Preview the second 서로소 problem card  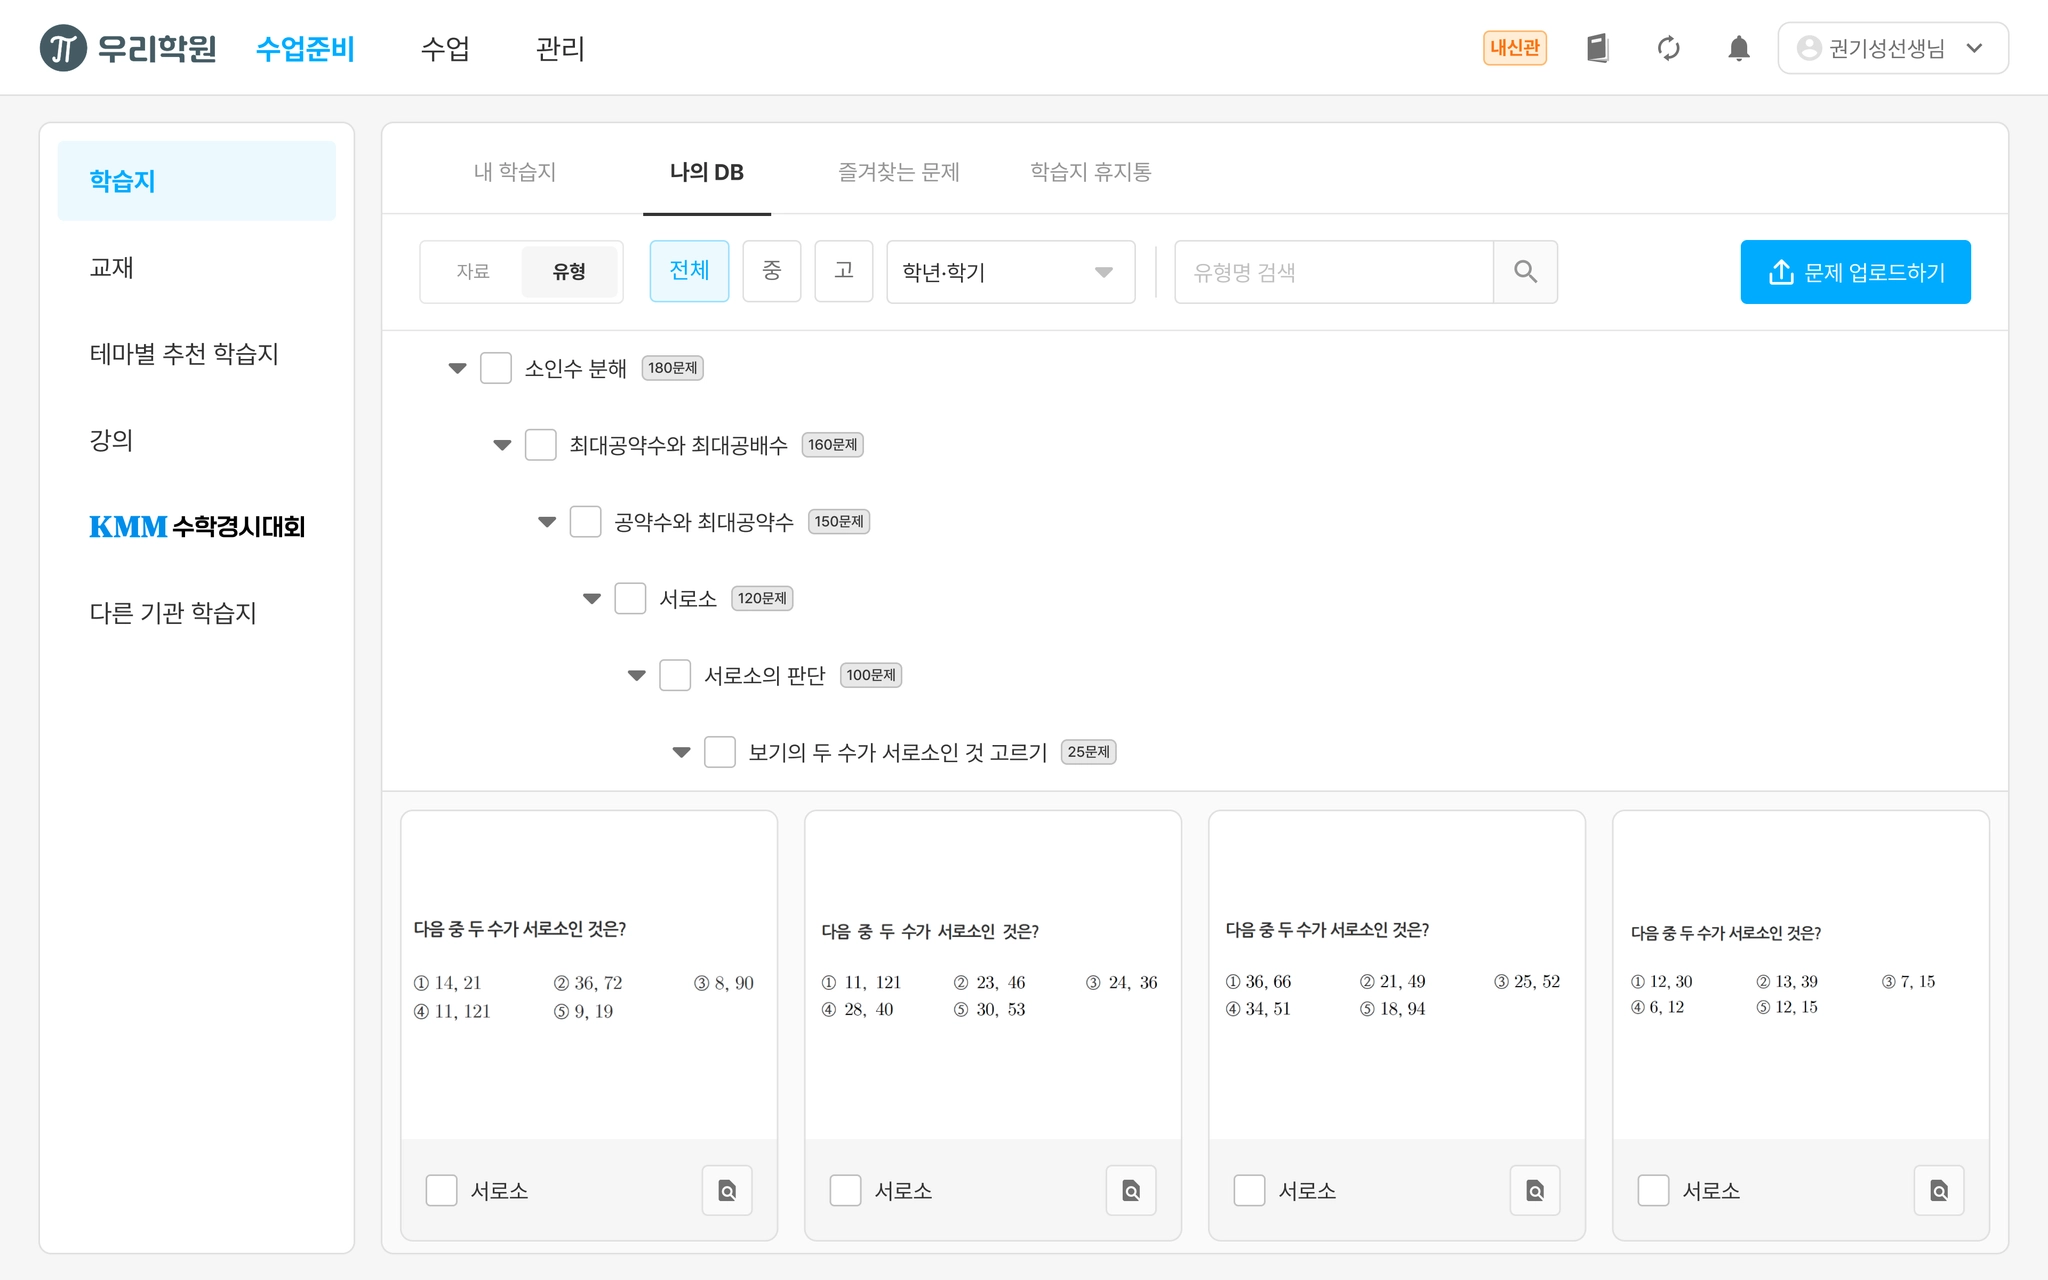pos(1131,1190)
